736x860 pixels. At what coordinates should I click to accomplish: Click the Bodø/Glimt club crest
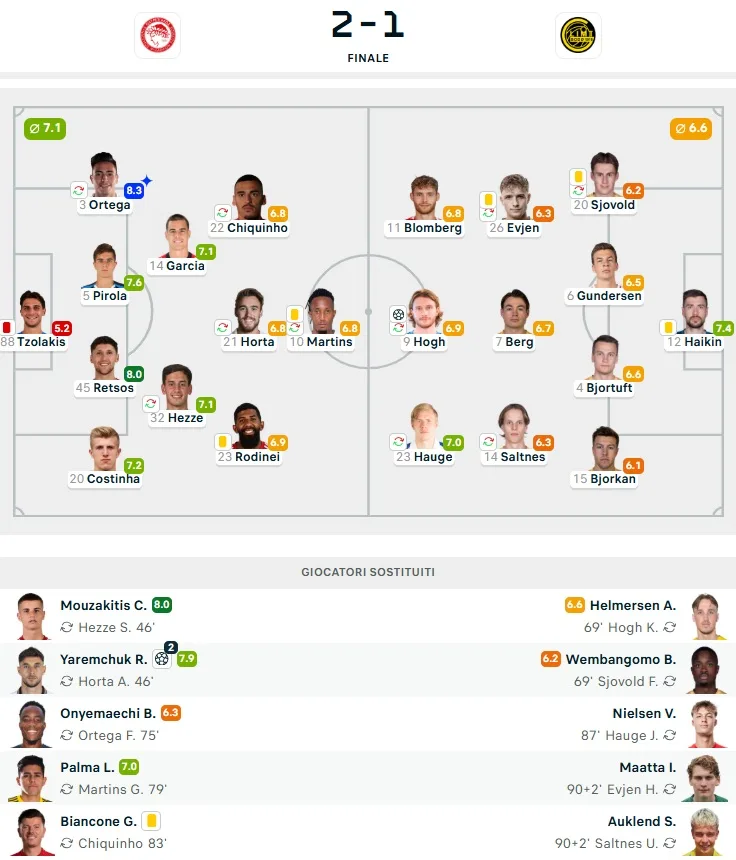pyautogui.click(x=579, y=35)
